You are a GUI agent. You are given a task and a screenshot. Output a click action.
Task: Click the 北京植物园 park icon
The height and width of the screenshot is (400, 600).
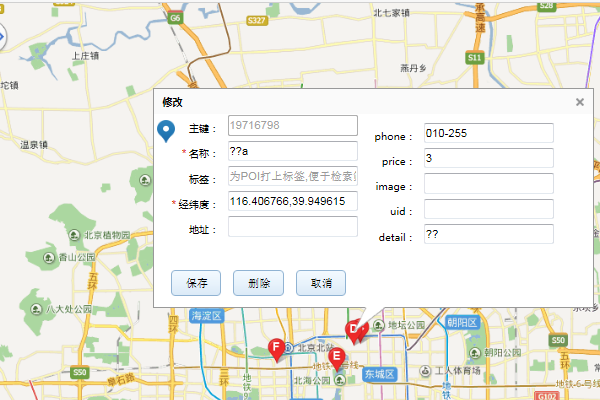click(74, 235)
